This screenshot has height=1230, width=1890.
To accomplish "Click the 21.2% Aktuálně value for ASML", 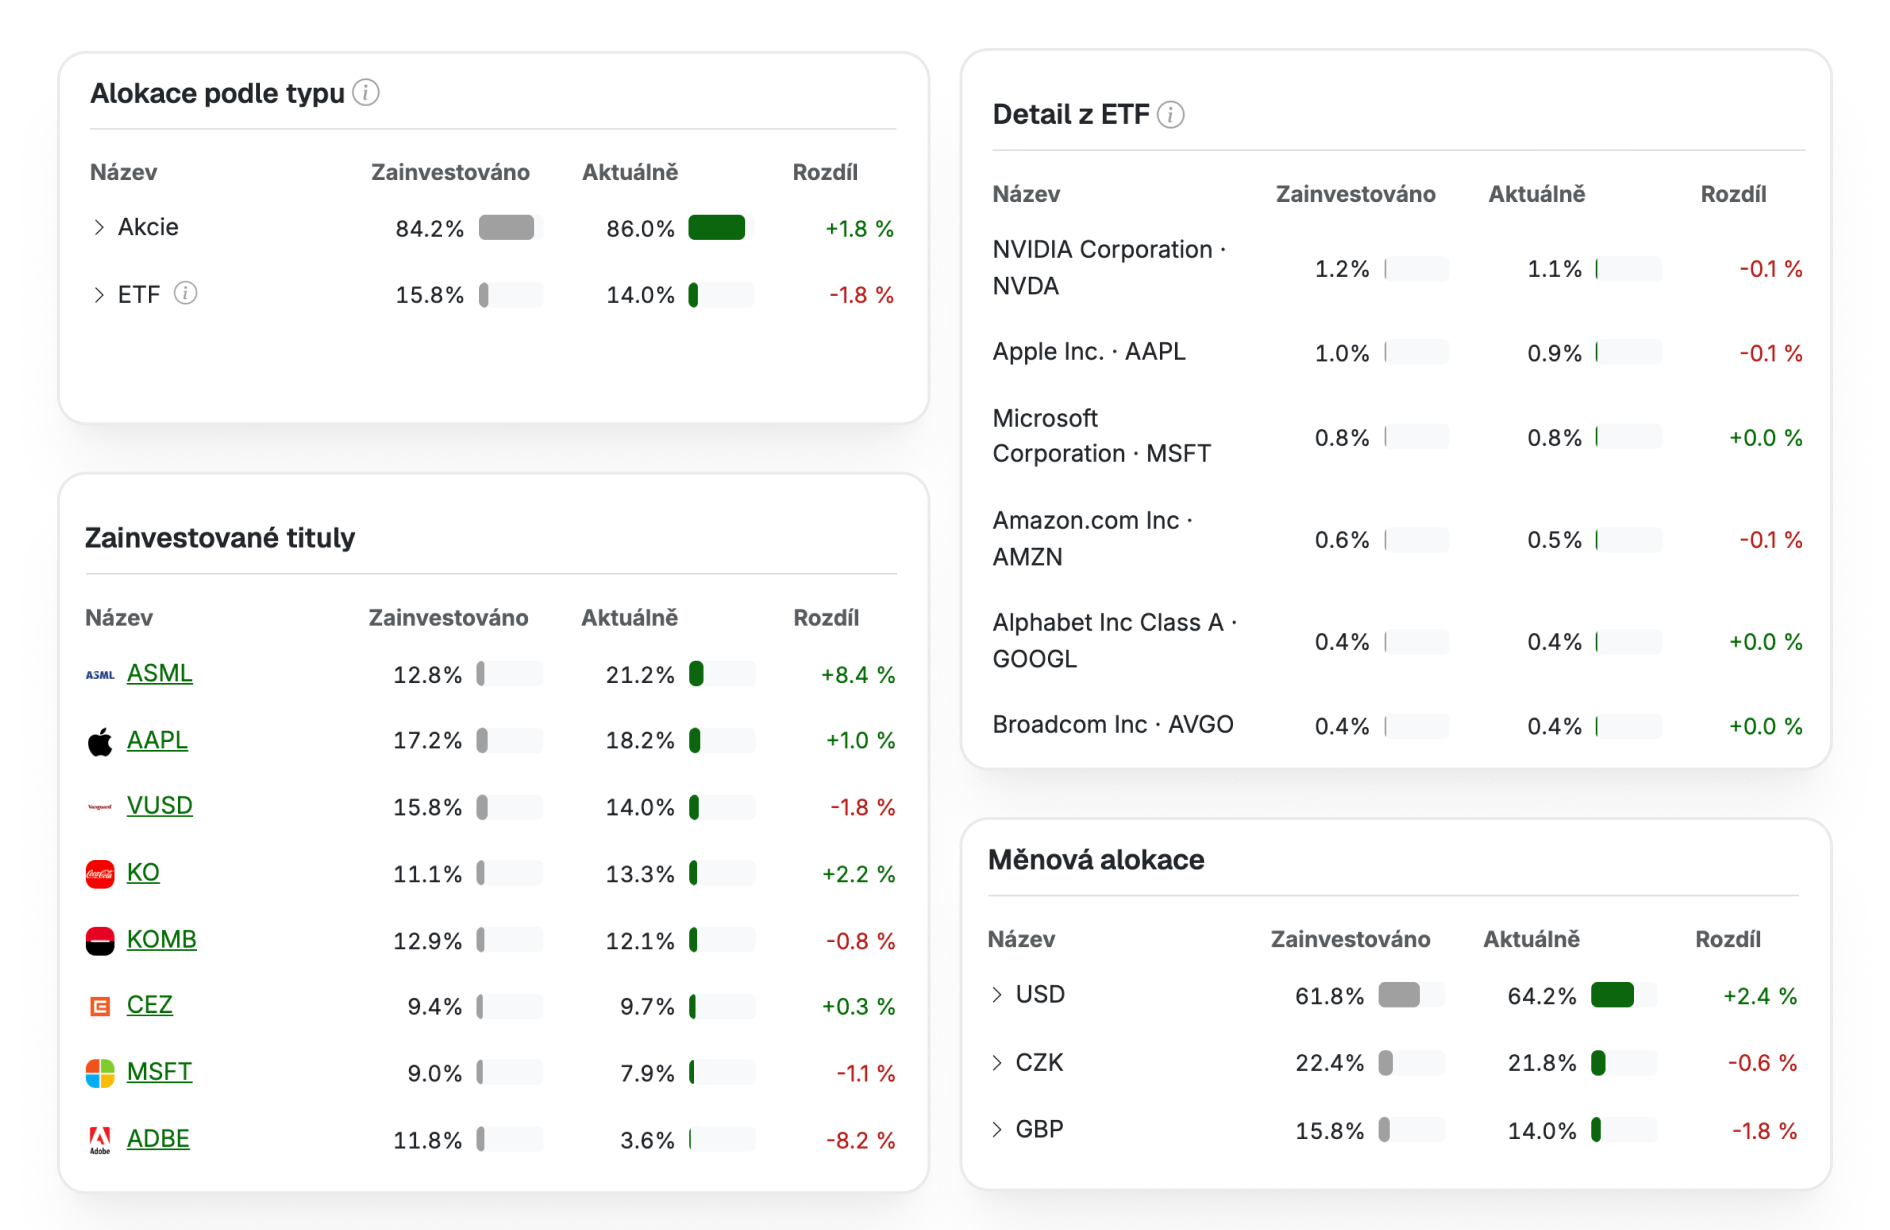I will pyautogui.click(x=640, y=675).
